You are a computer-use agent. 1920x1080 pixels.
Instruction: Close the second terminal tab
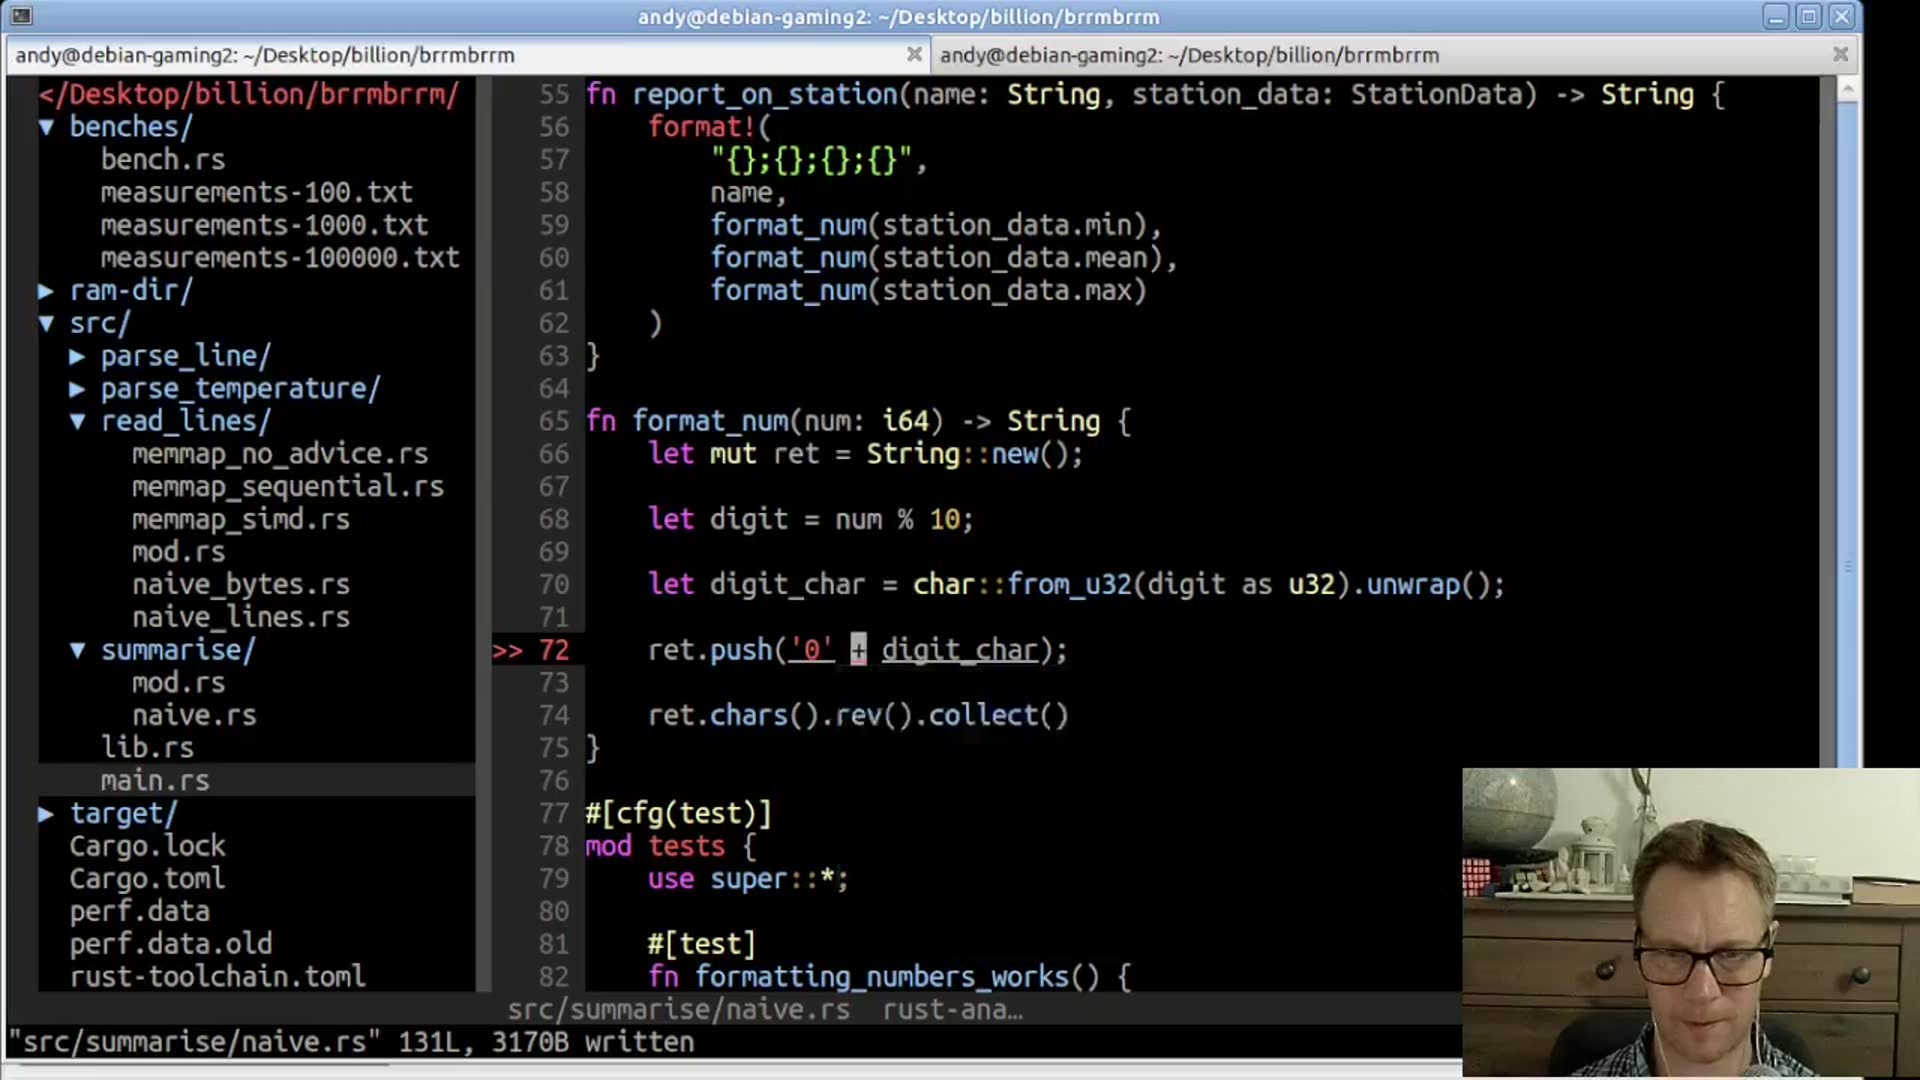[1840, 55]
